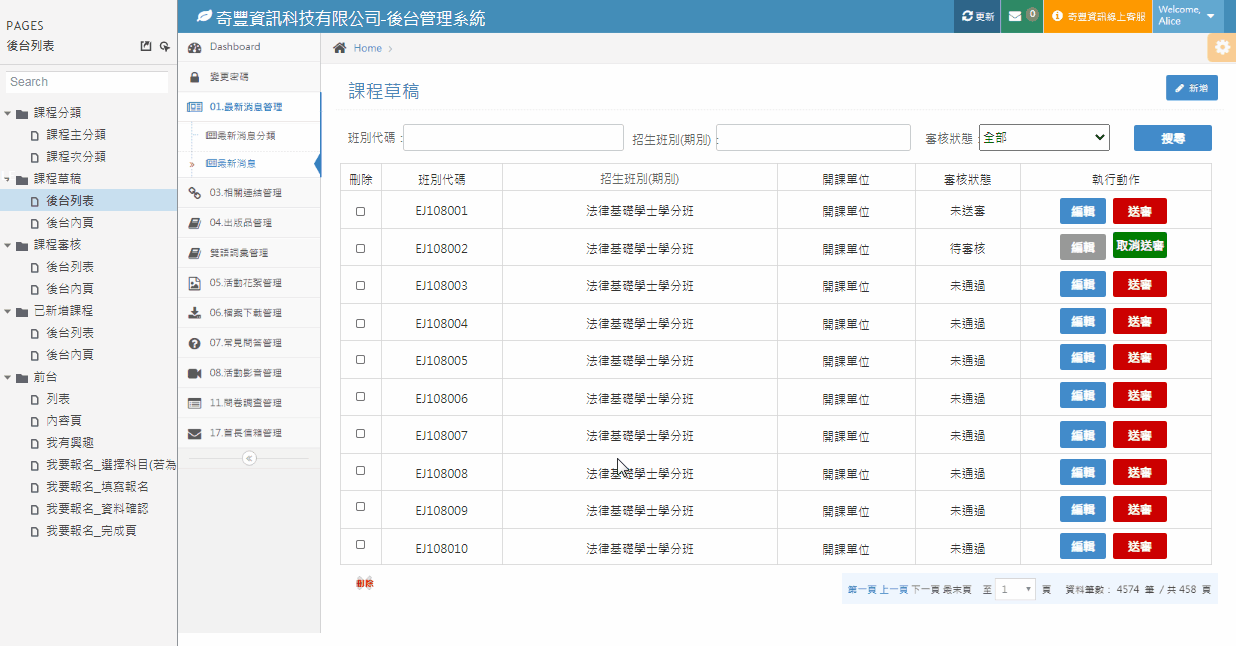Screen dimensions: 1236x646
Task: Click the lock icon for 變更密碼
Action: click(x=195, y=77)
